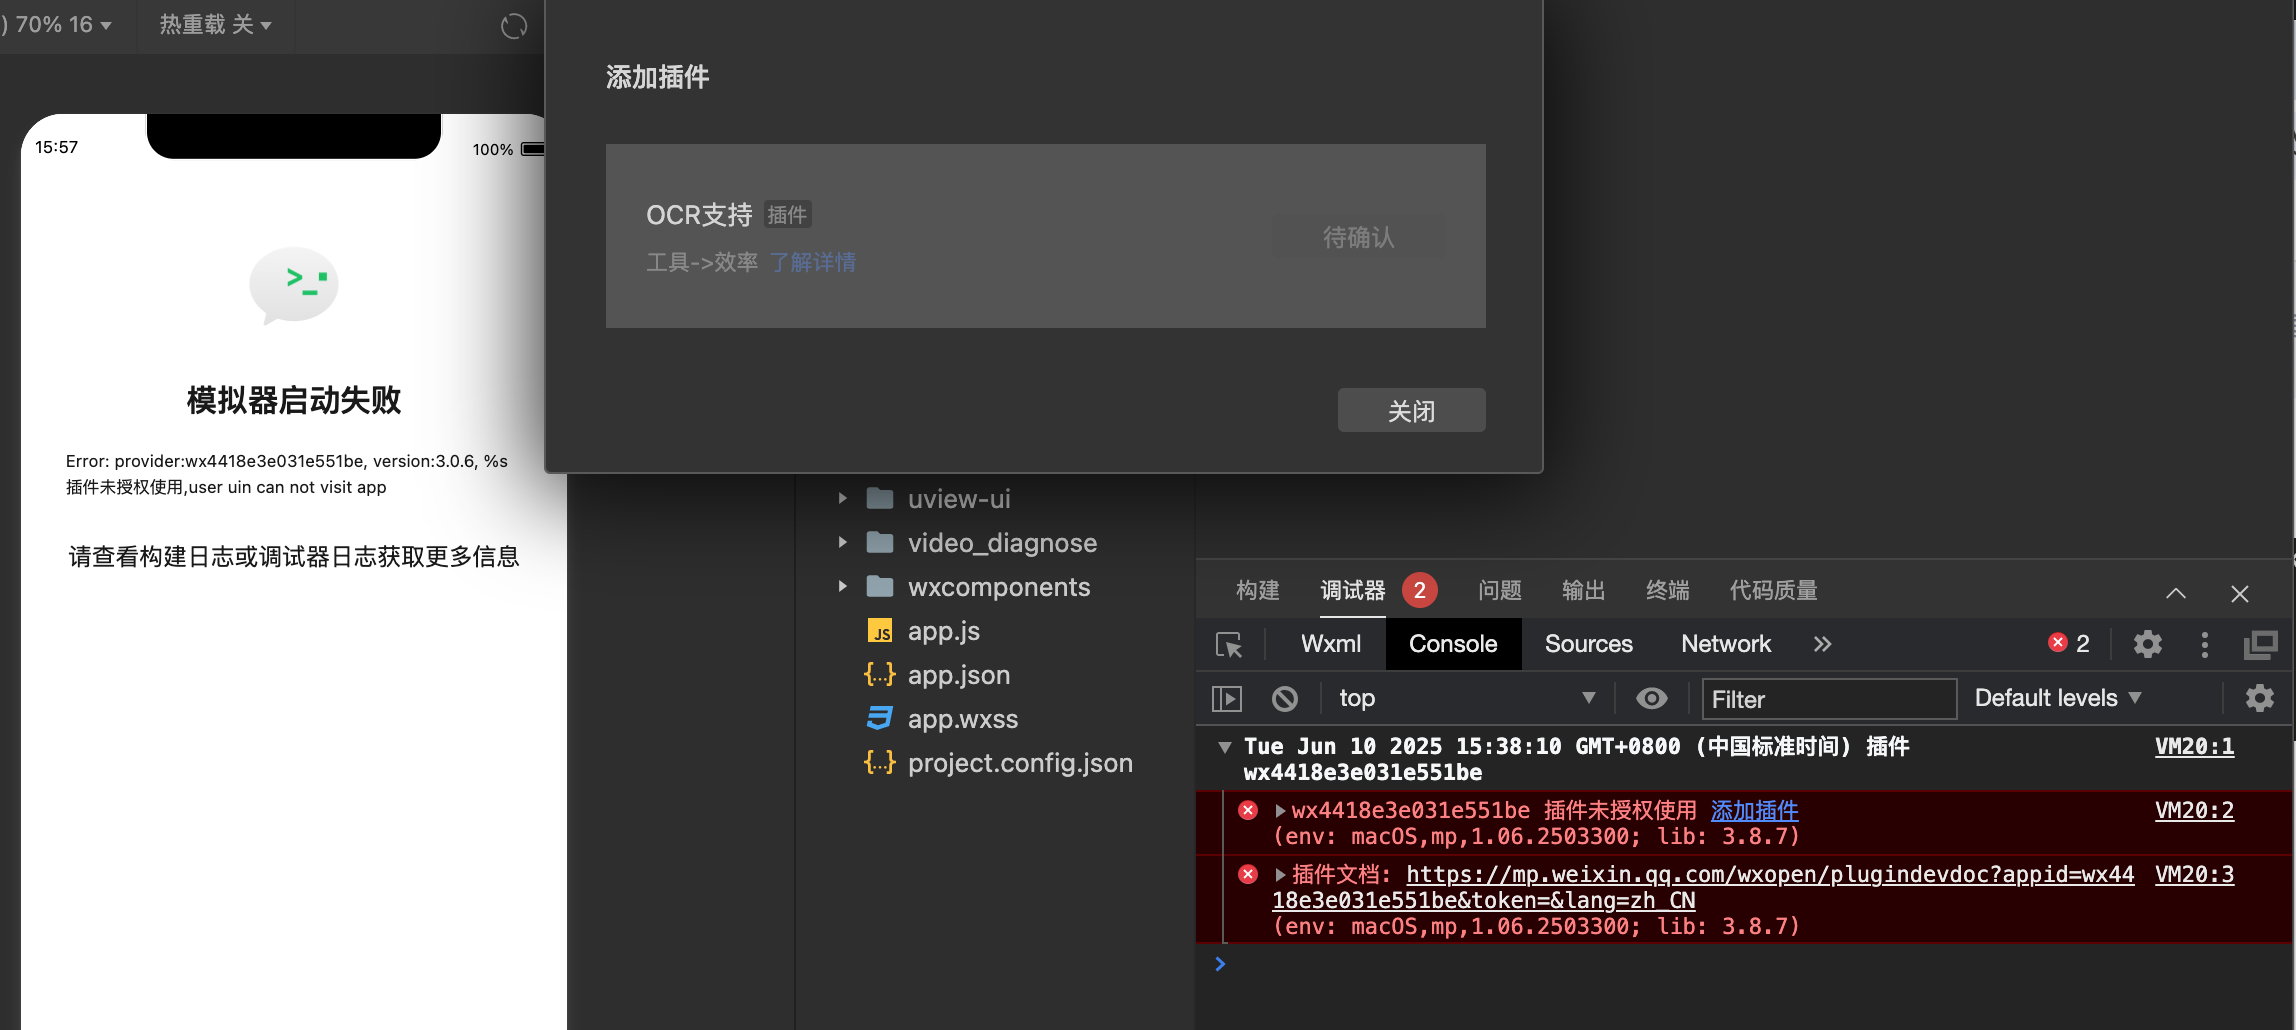Click the 模拟器启动失败 heading in simulator
The width and height of the screenshot is (2296, 1030).
pos(294,400)
